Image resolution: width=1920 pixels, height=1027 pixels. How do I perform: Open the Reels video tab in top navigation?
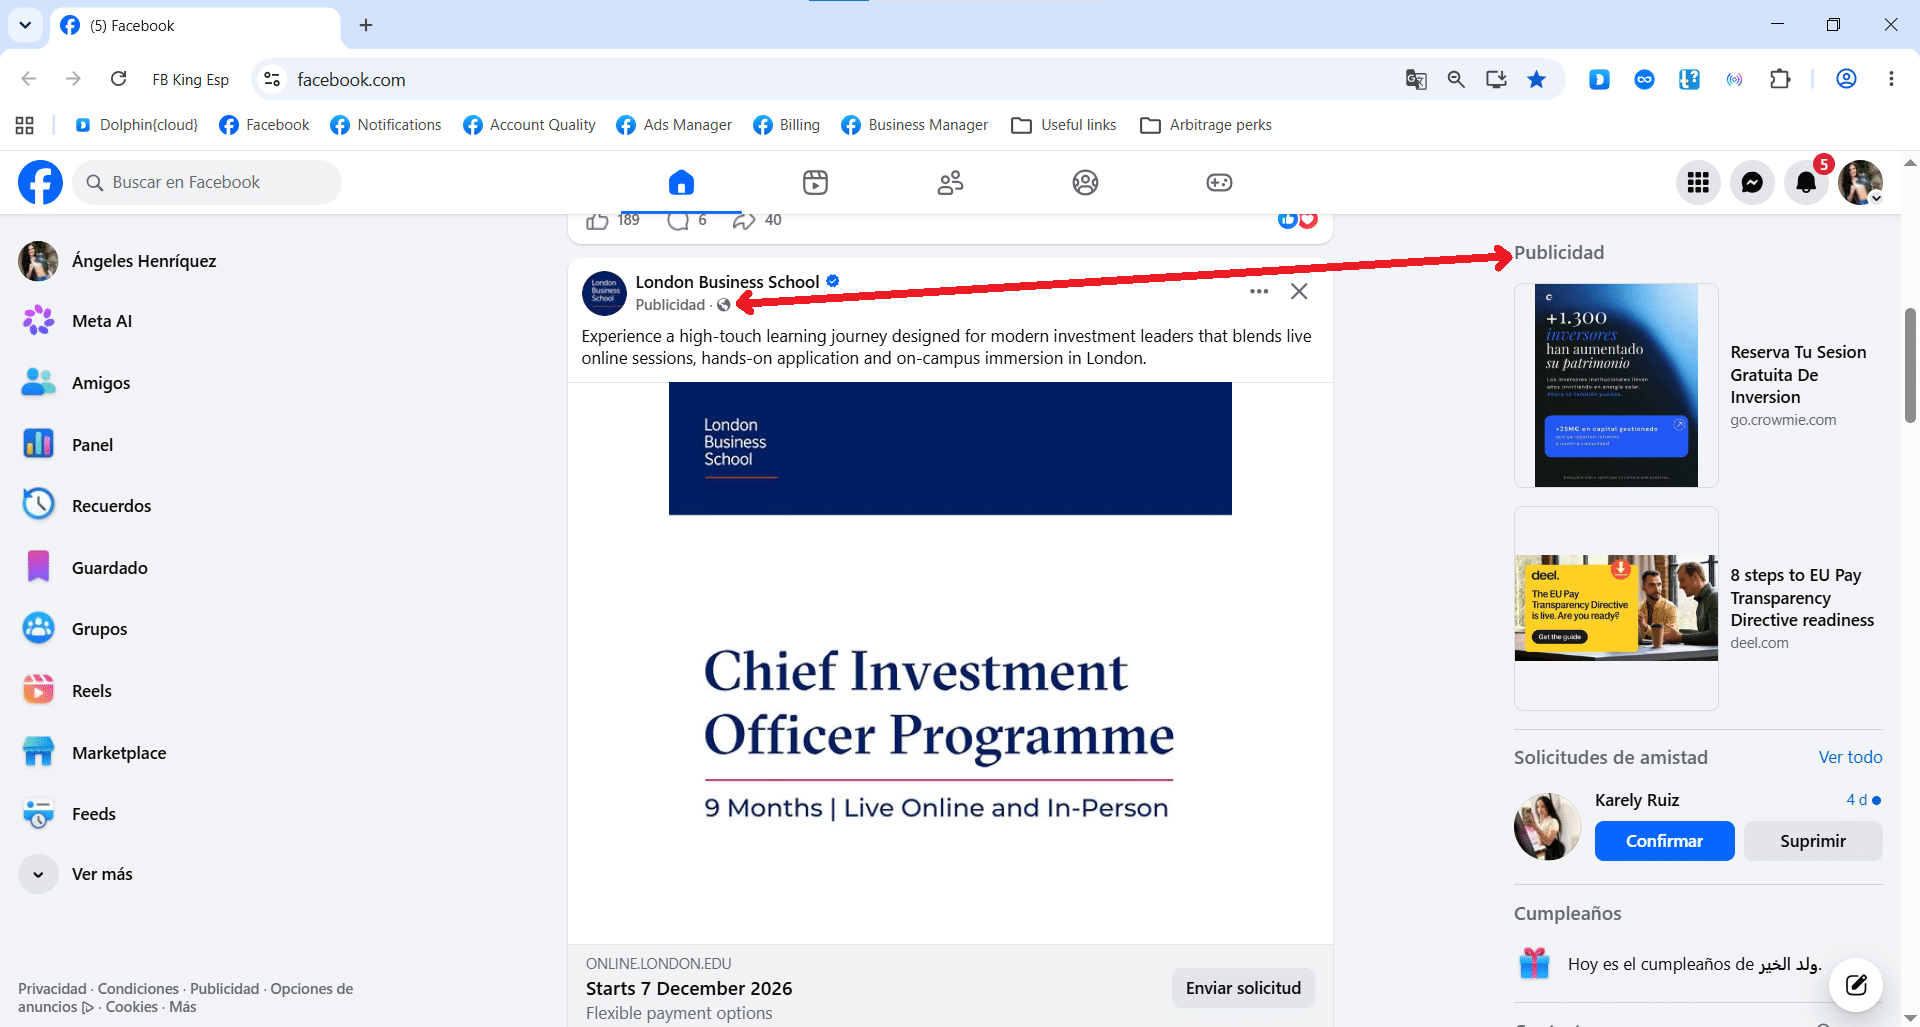[816, 182]
